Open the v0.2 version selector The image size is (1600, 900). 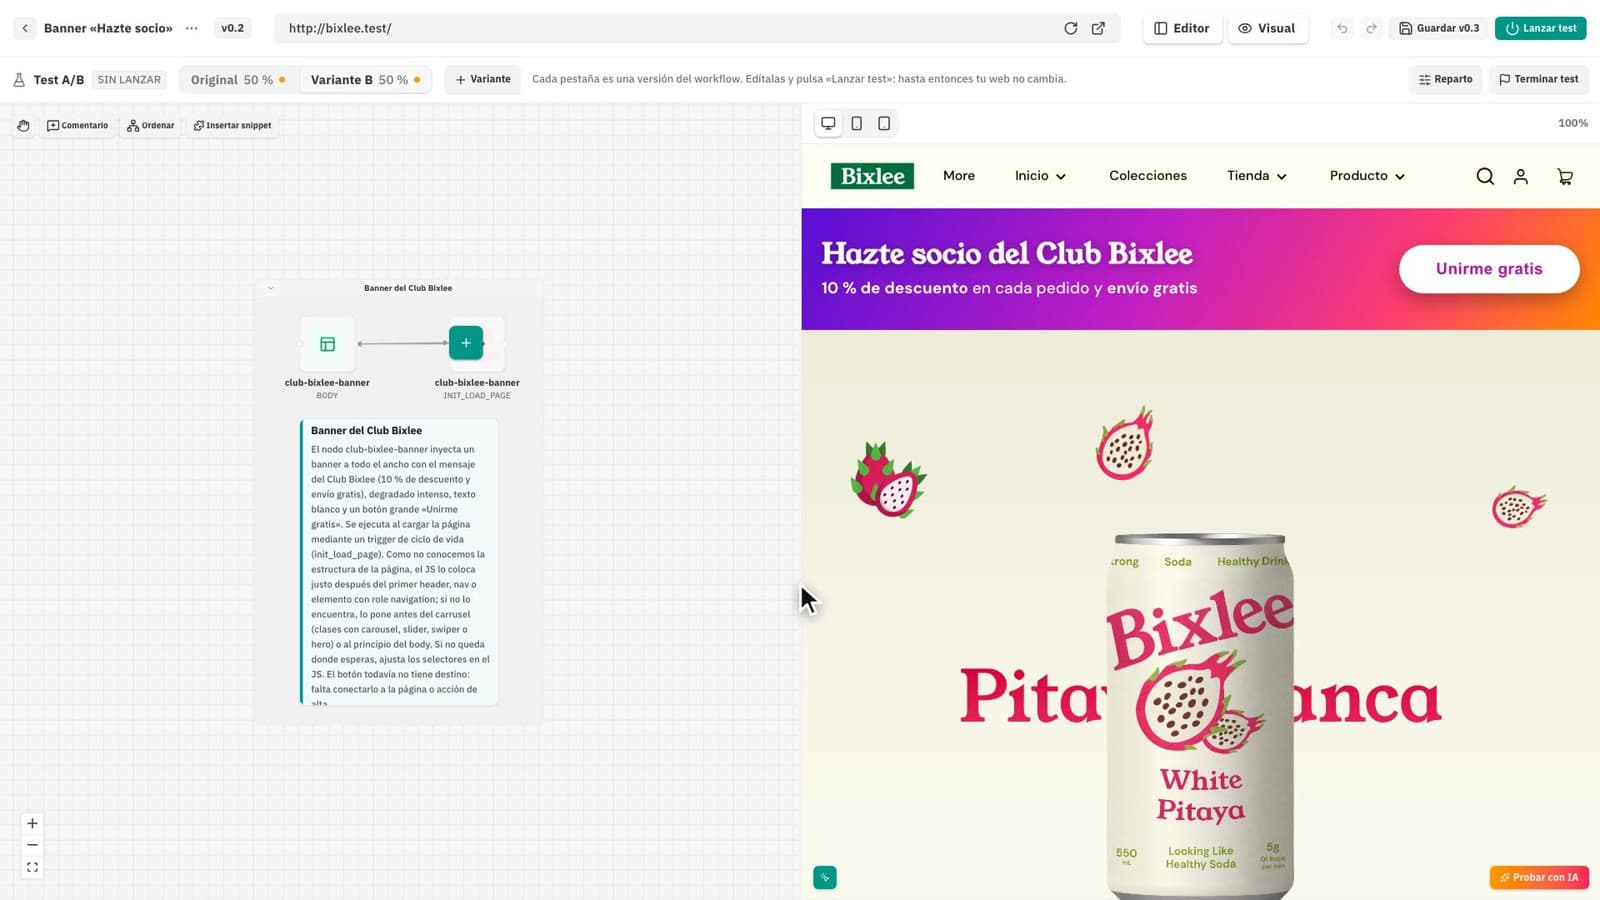(233, 28)
